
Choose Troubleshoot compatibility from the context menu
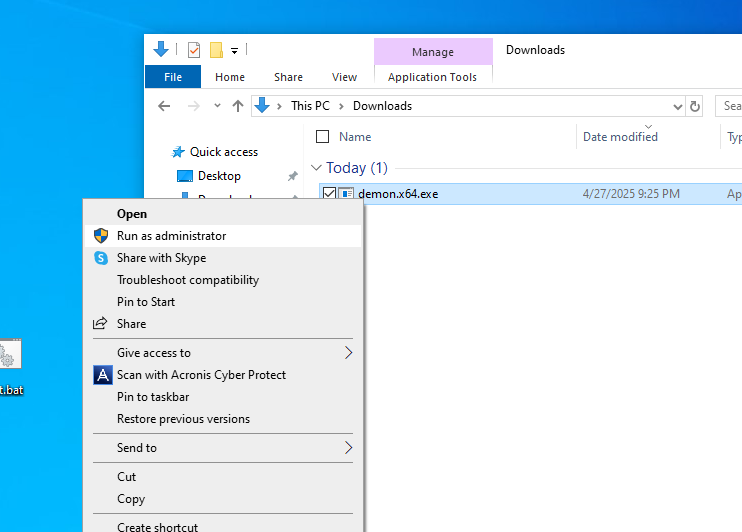coord(188,280)
